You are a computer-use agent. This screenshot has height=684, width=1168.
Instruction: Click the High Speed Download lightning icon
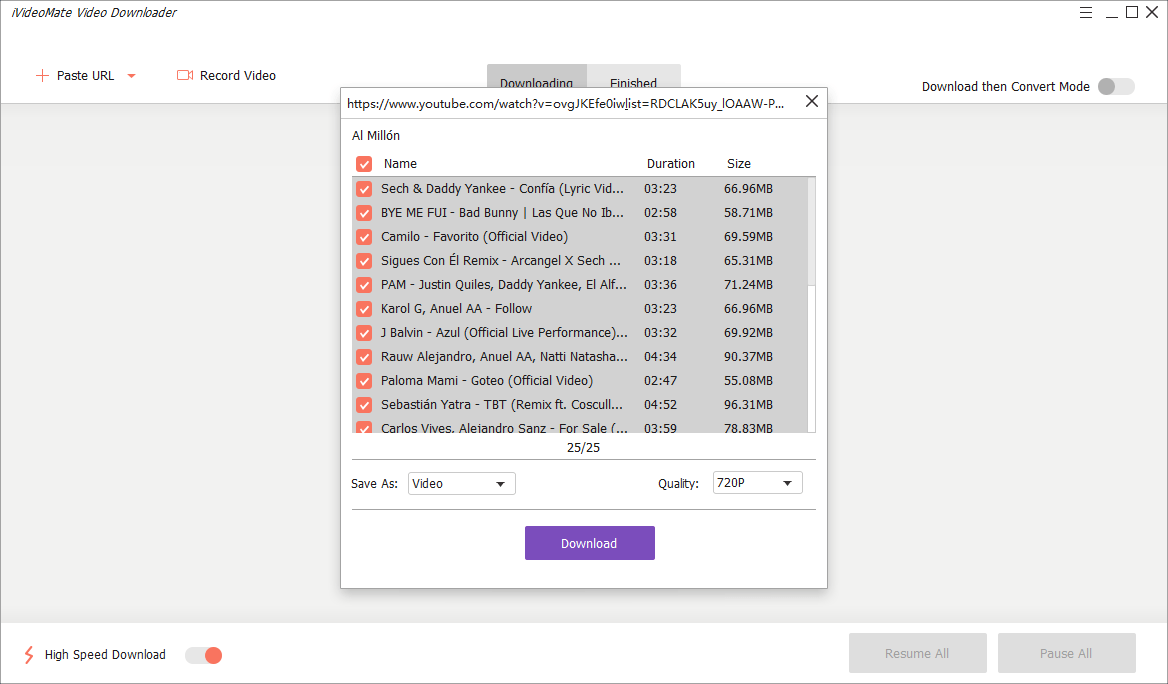click(x=28, y=654)
